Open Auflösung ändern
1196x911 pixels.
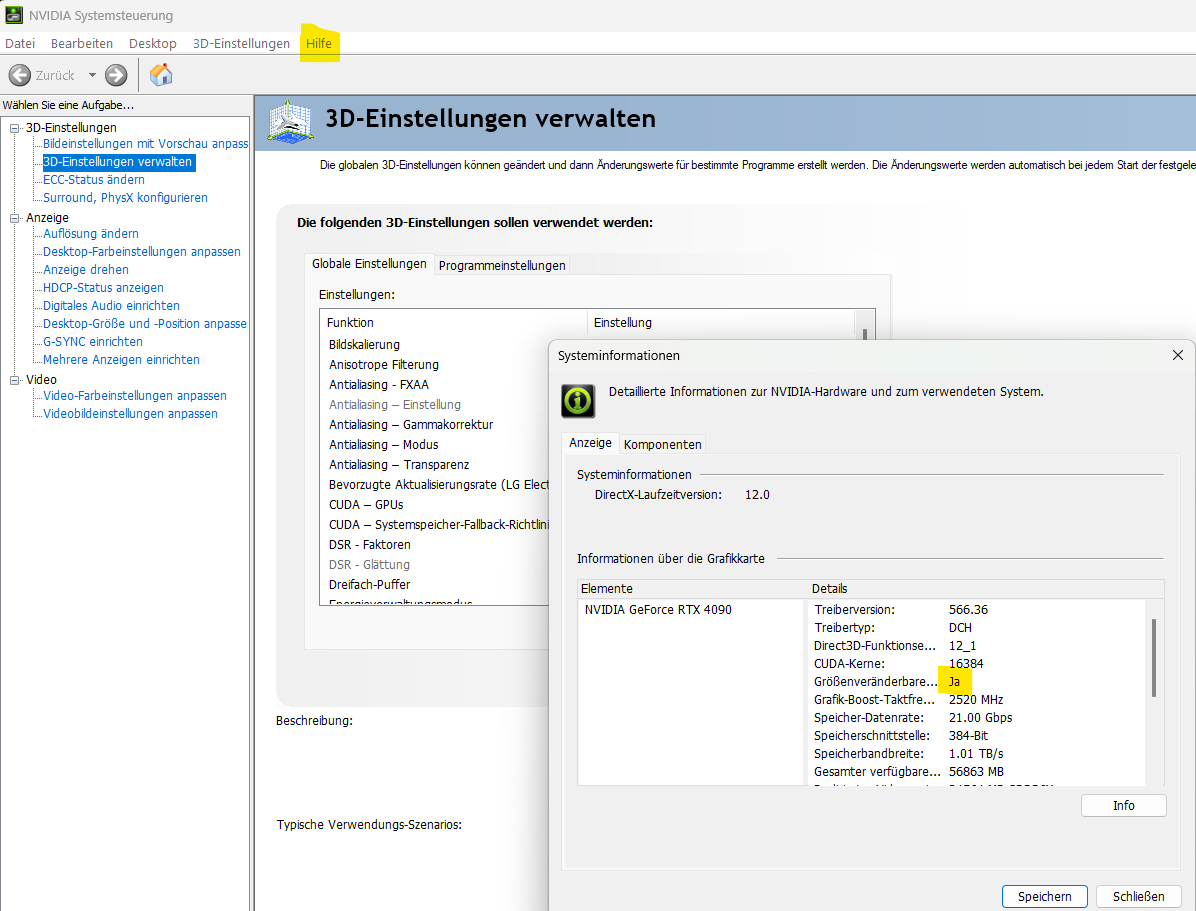pos(91,233)
